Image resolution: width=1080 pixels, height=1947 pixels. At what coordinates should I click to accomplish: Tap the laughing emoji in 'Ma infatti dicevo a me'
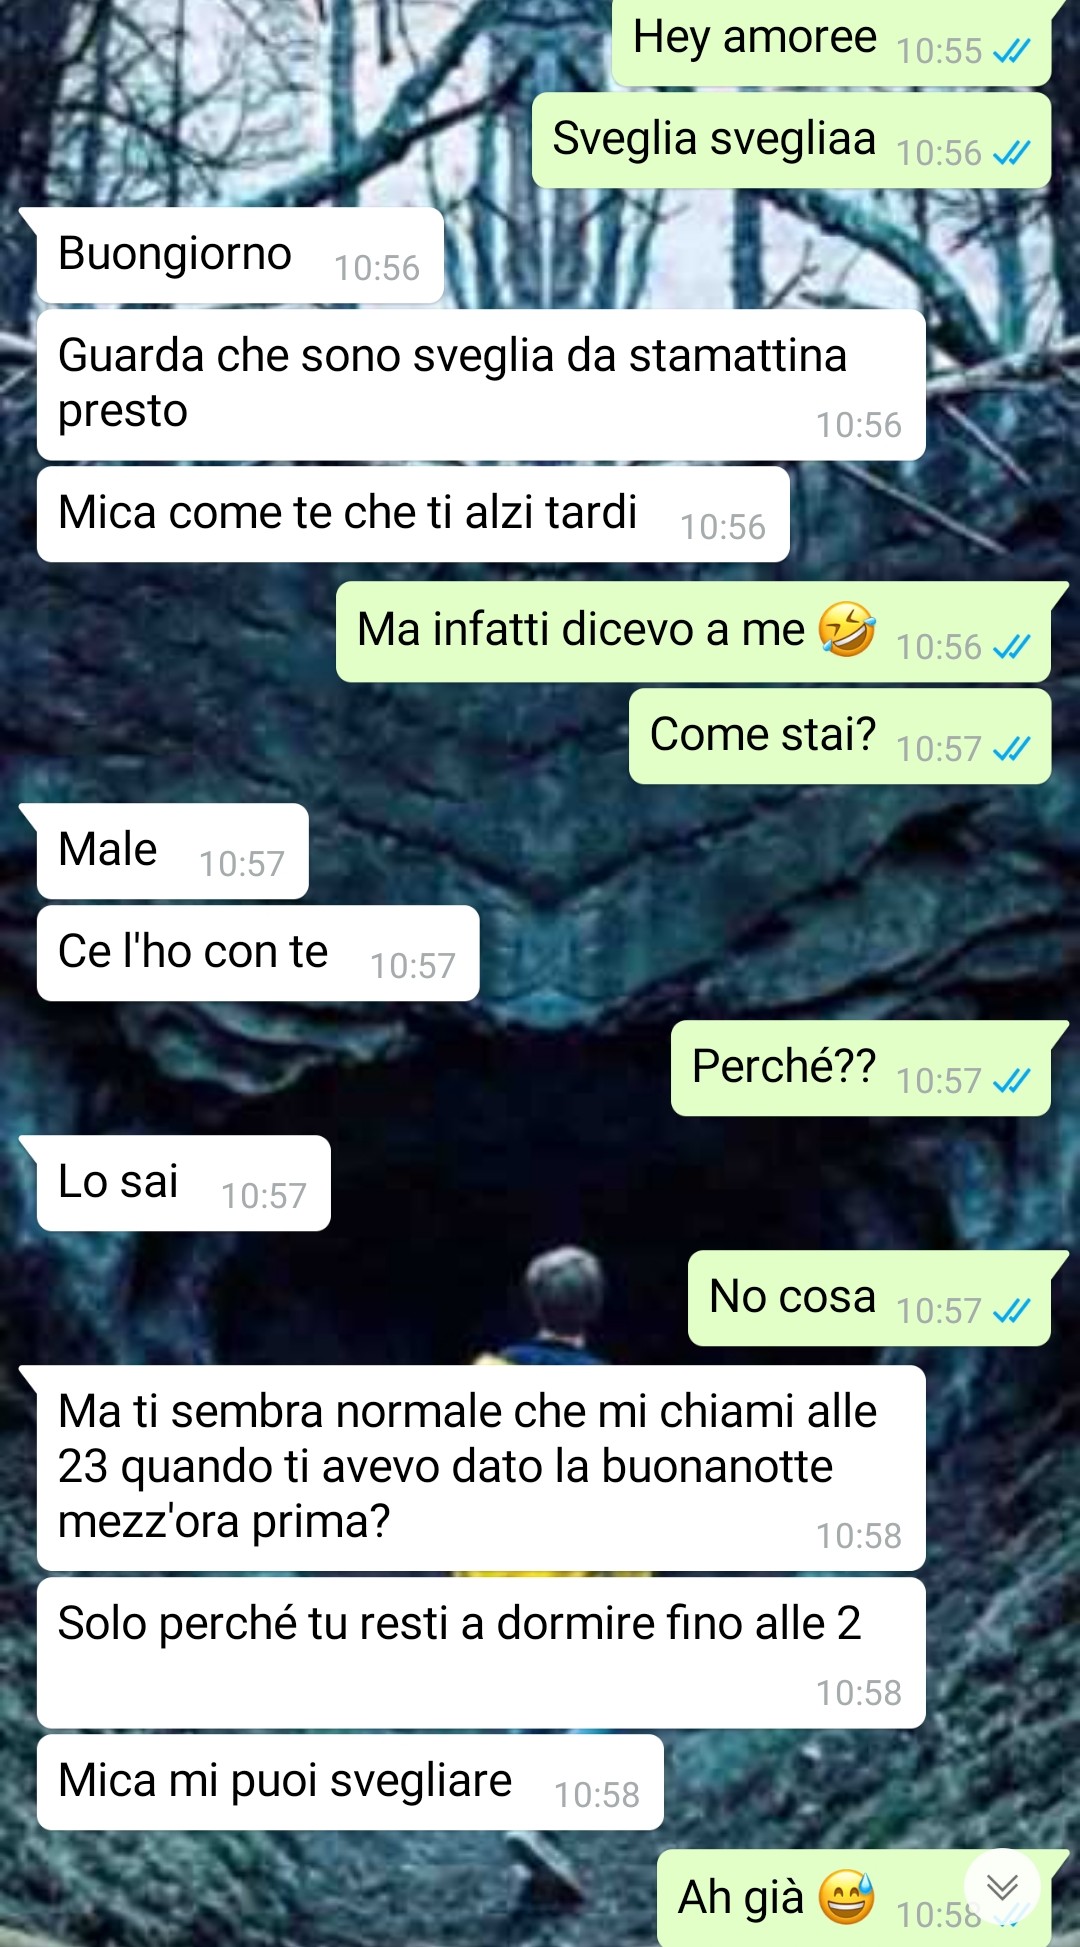[847, 629]
